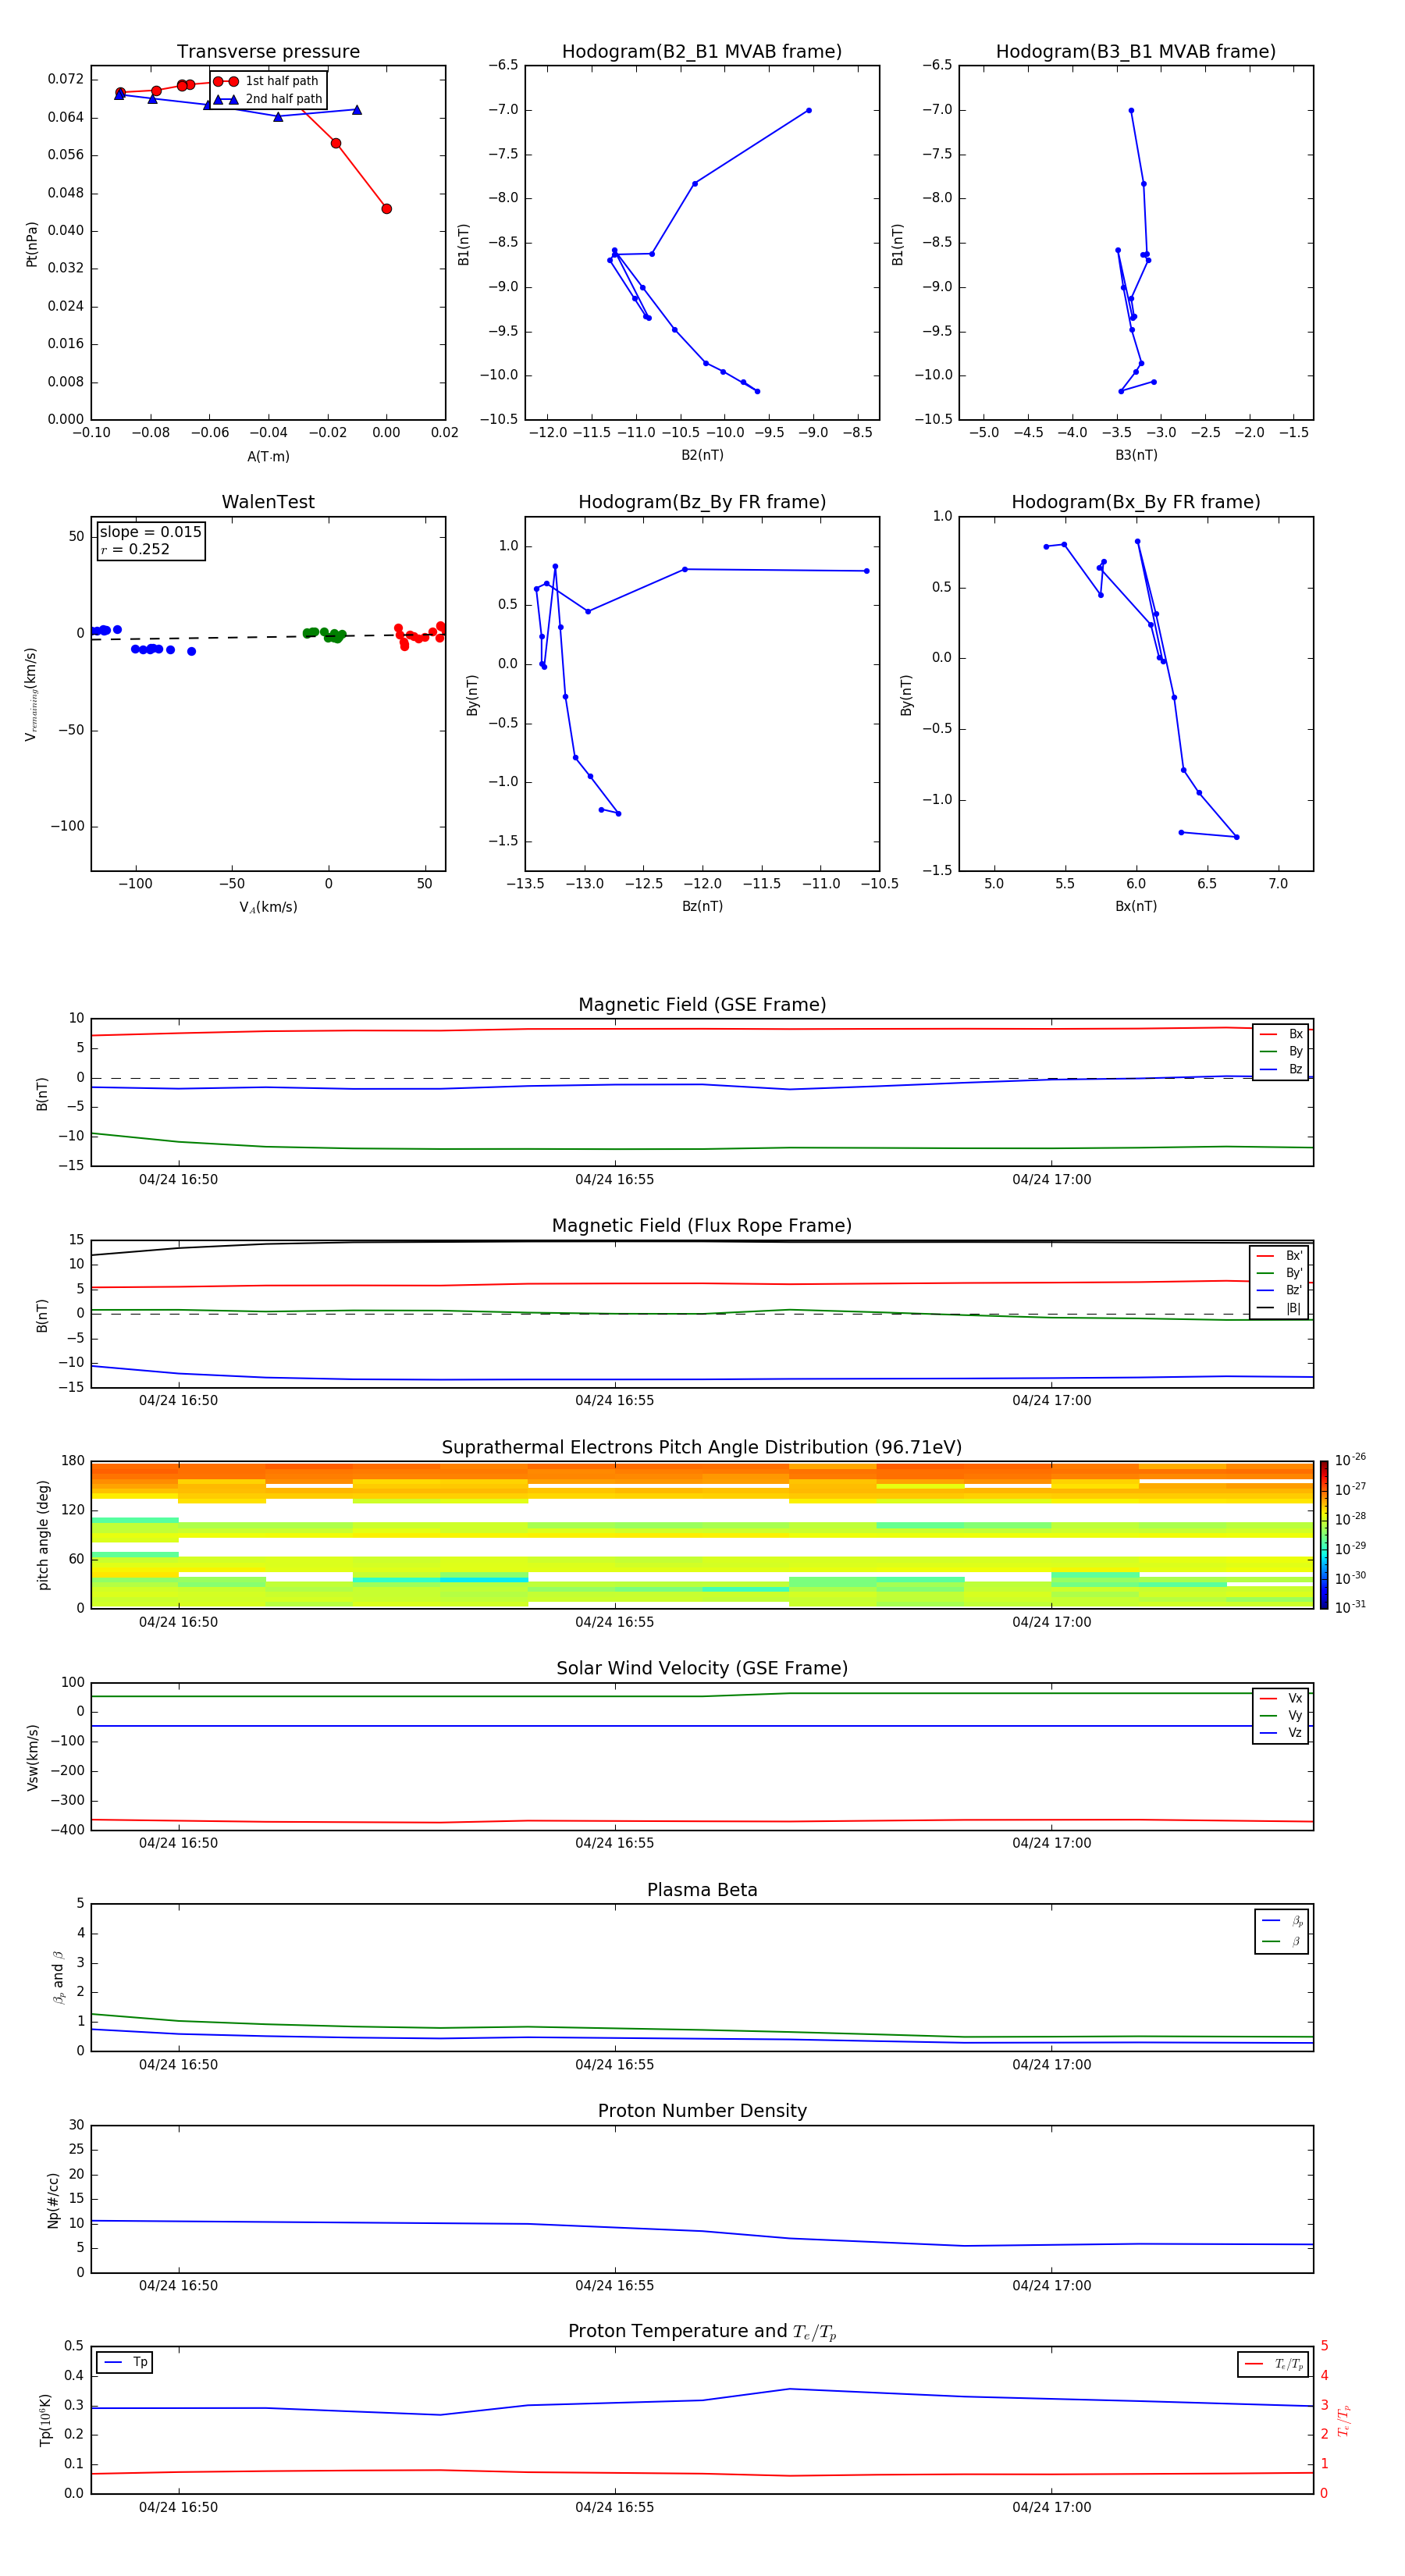The width and height of the screenshot is (1405, 2576).
Task: Click the slope and r annotation in WalenTest
Action: click(x=150, y=540)
